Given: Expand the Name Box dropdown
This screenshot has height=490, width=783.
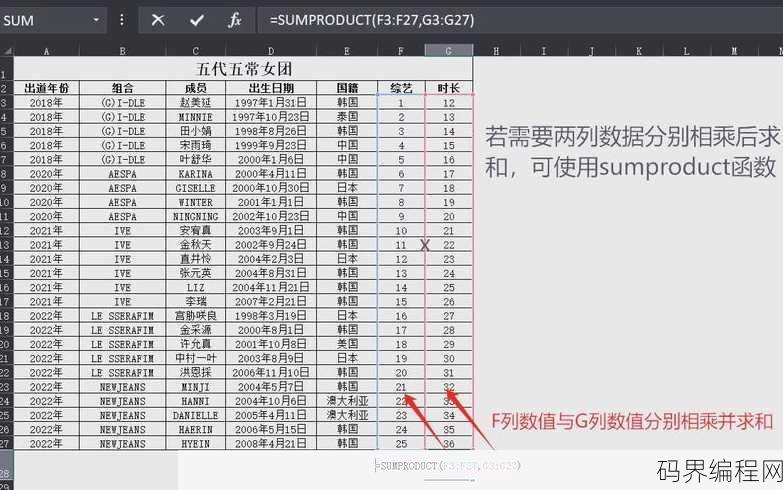Looking at the screenshot, I should pos(96,20).
